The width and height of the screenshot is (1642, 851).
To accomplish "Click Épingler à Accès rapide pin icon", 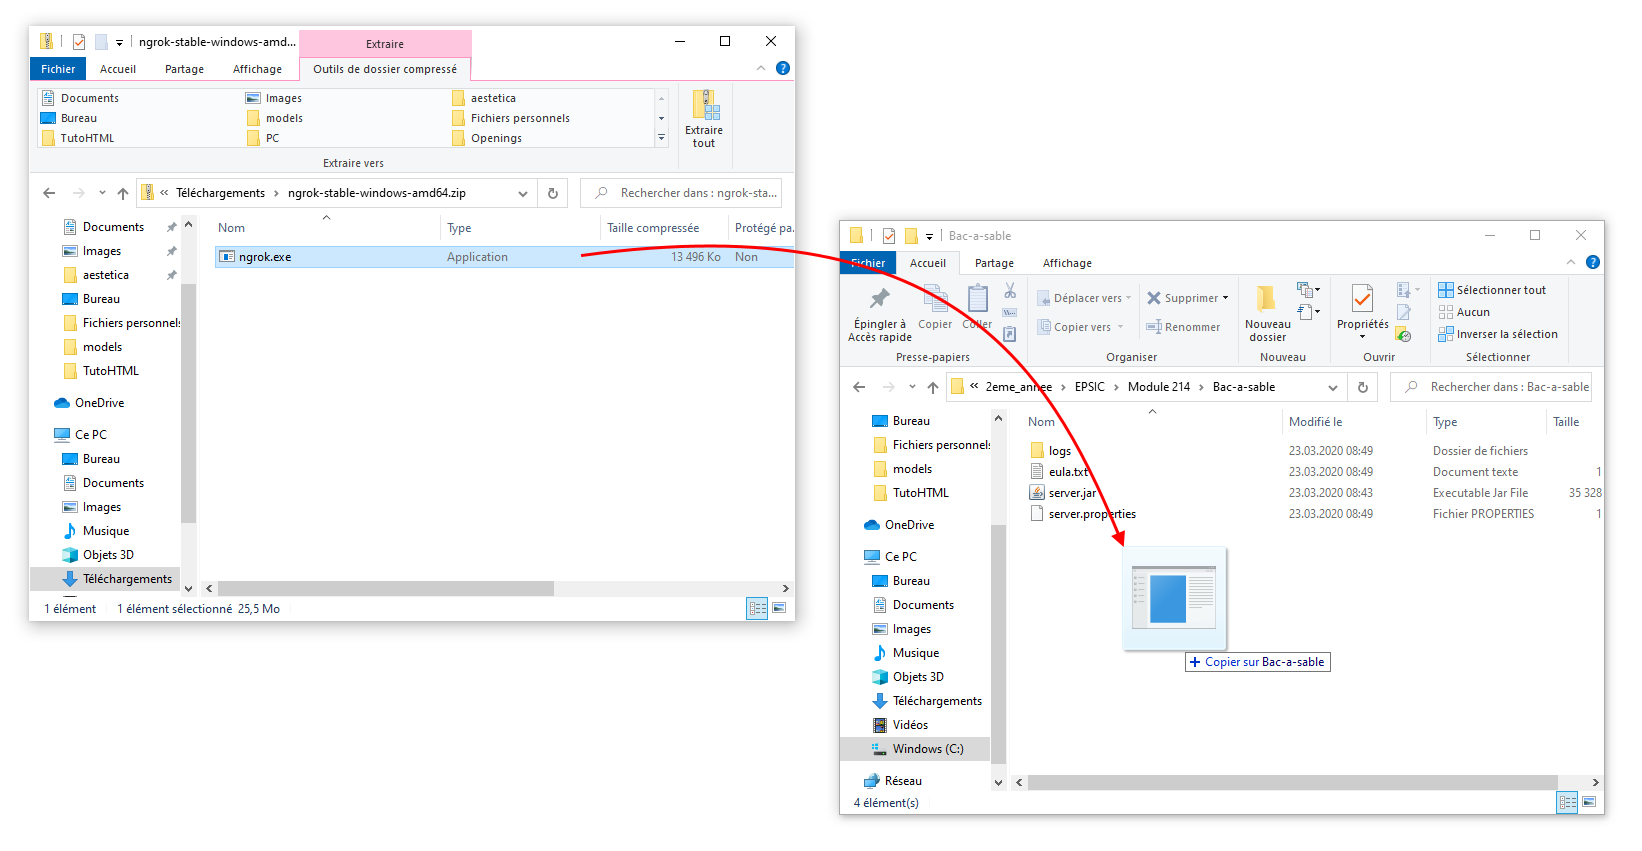I will [x=880, y=298].
